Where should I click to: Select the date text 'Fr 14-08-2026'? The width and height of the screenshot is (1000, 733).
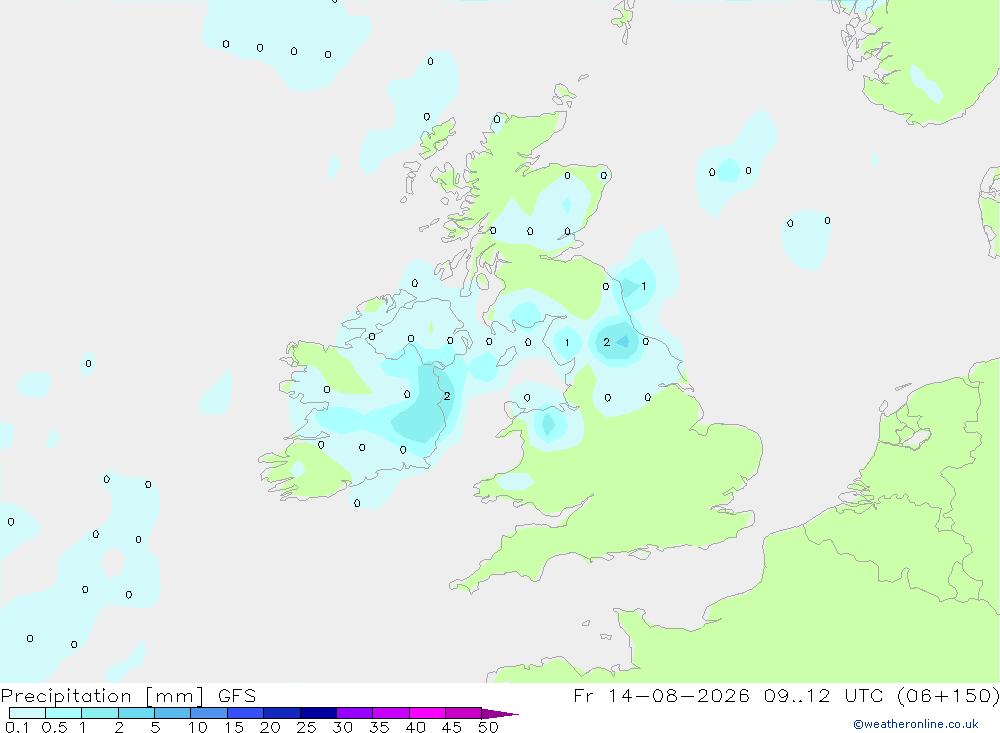click(x=661, y=695)
